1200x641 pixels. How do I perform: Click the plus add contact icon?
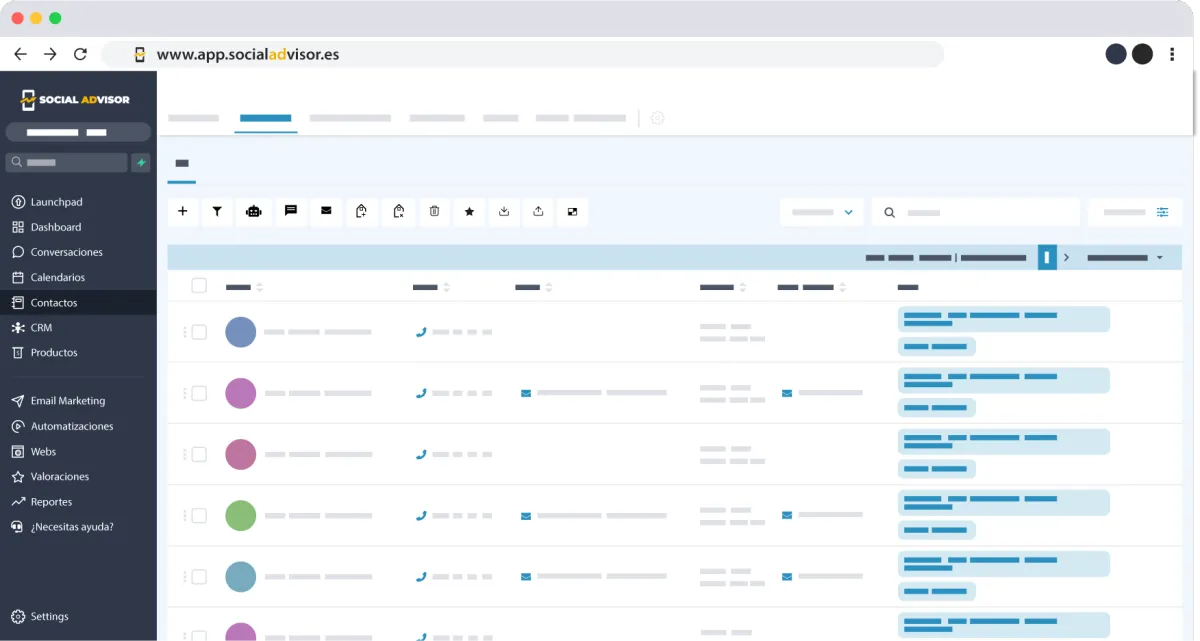(182, 211)
